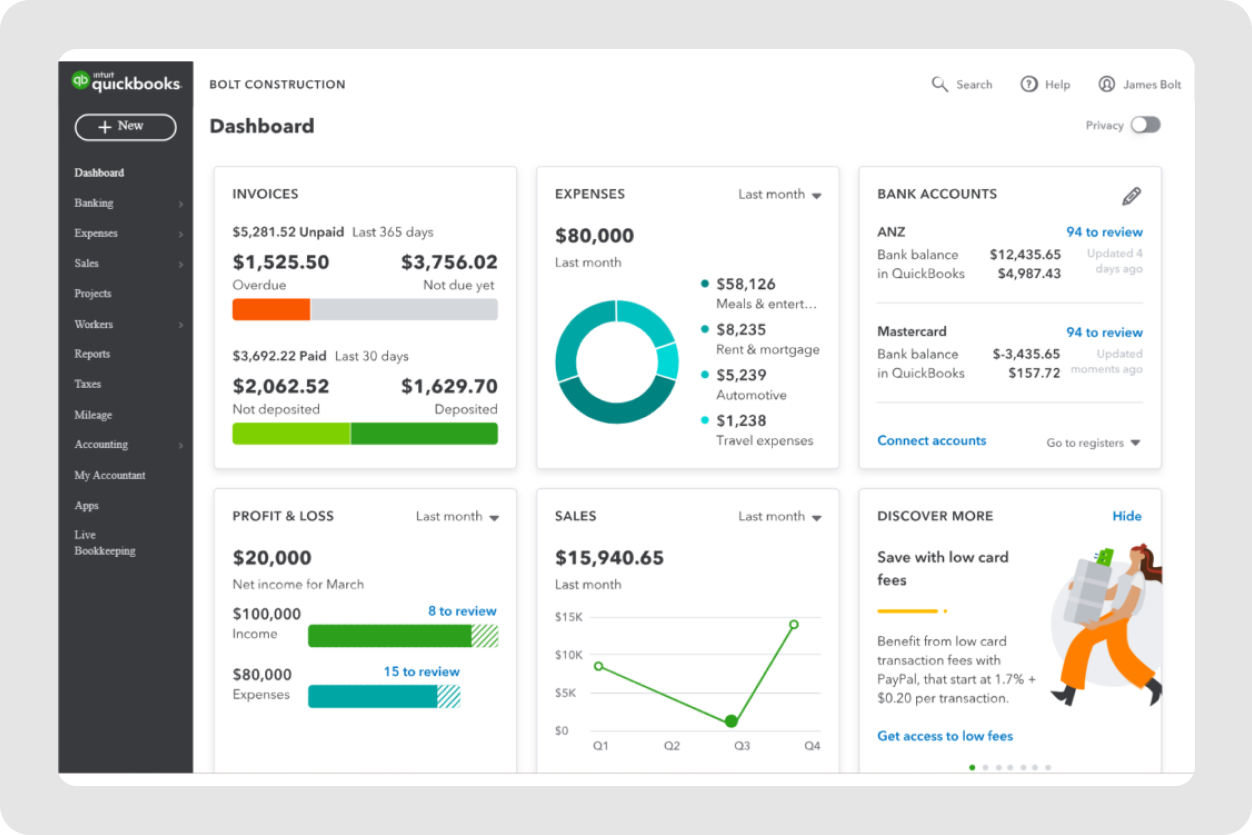Expand the Banking sidebar section
Viewport: 1252px width, 835px height.
tap(93, 203)
